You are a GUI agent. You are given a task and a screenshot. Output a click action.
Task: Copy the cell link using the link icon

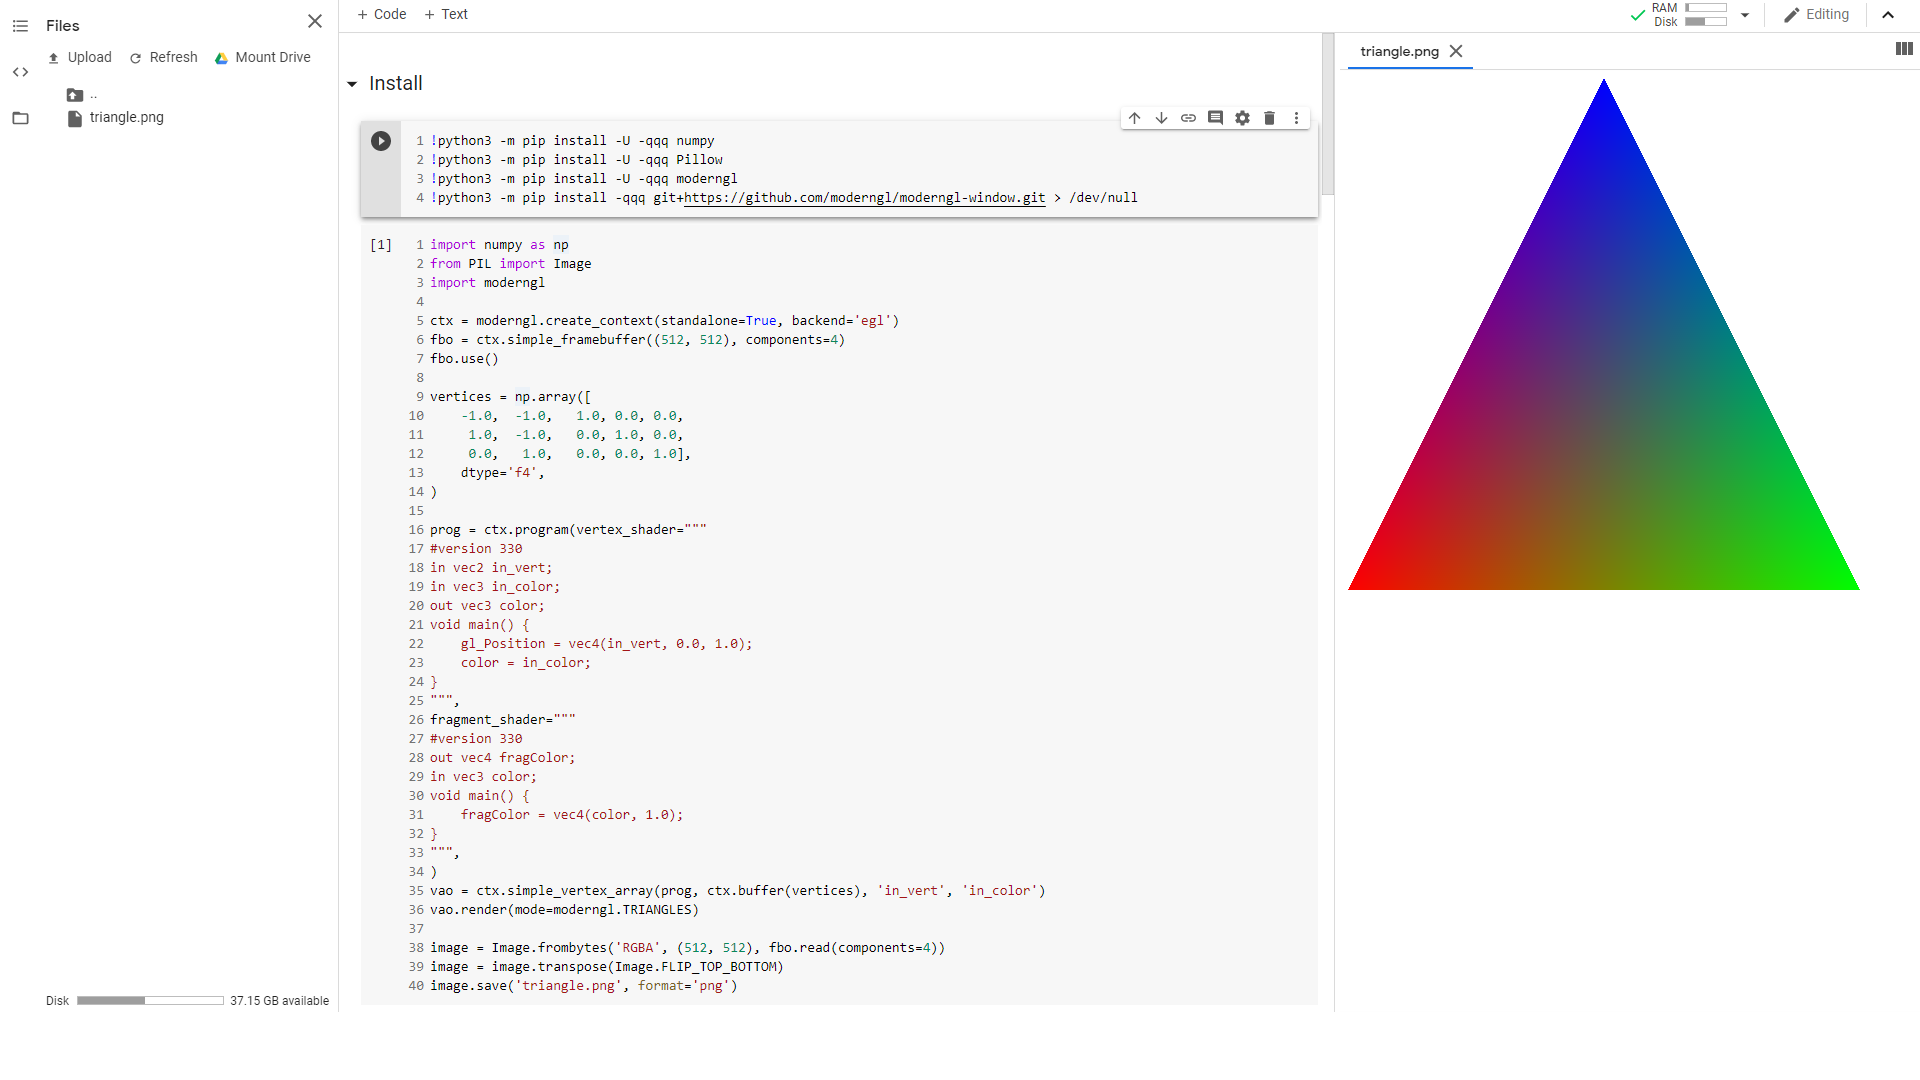[x=1188, y=117]
